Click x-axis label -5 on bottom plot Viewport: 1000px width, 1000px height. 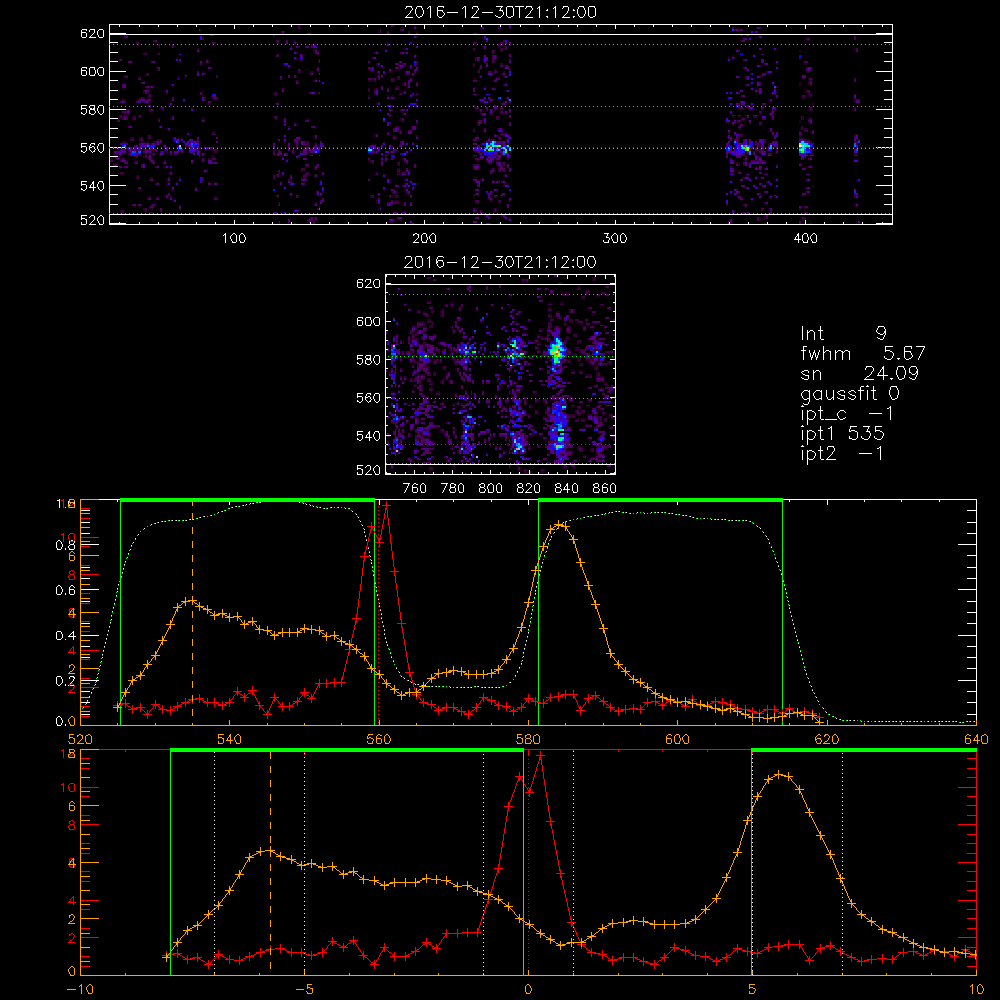click(304, 990)
